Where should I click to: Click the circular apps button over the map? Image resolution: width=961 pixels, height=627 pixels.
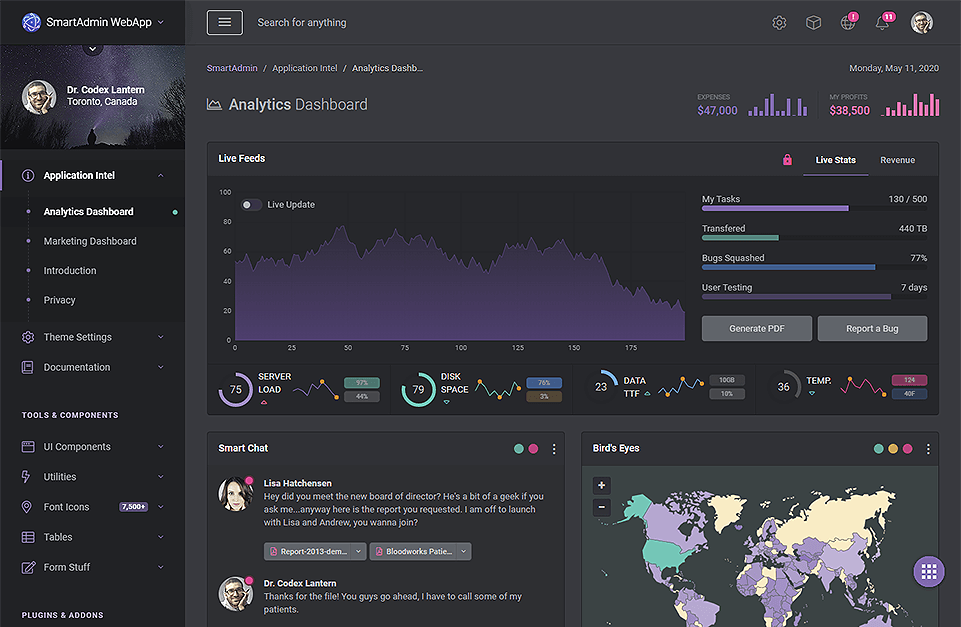[x=928, y=571]
